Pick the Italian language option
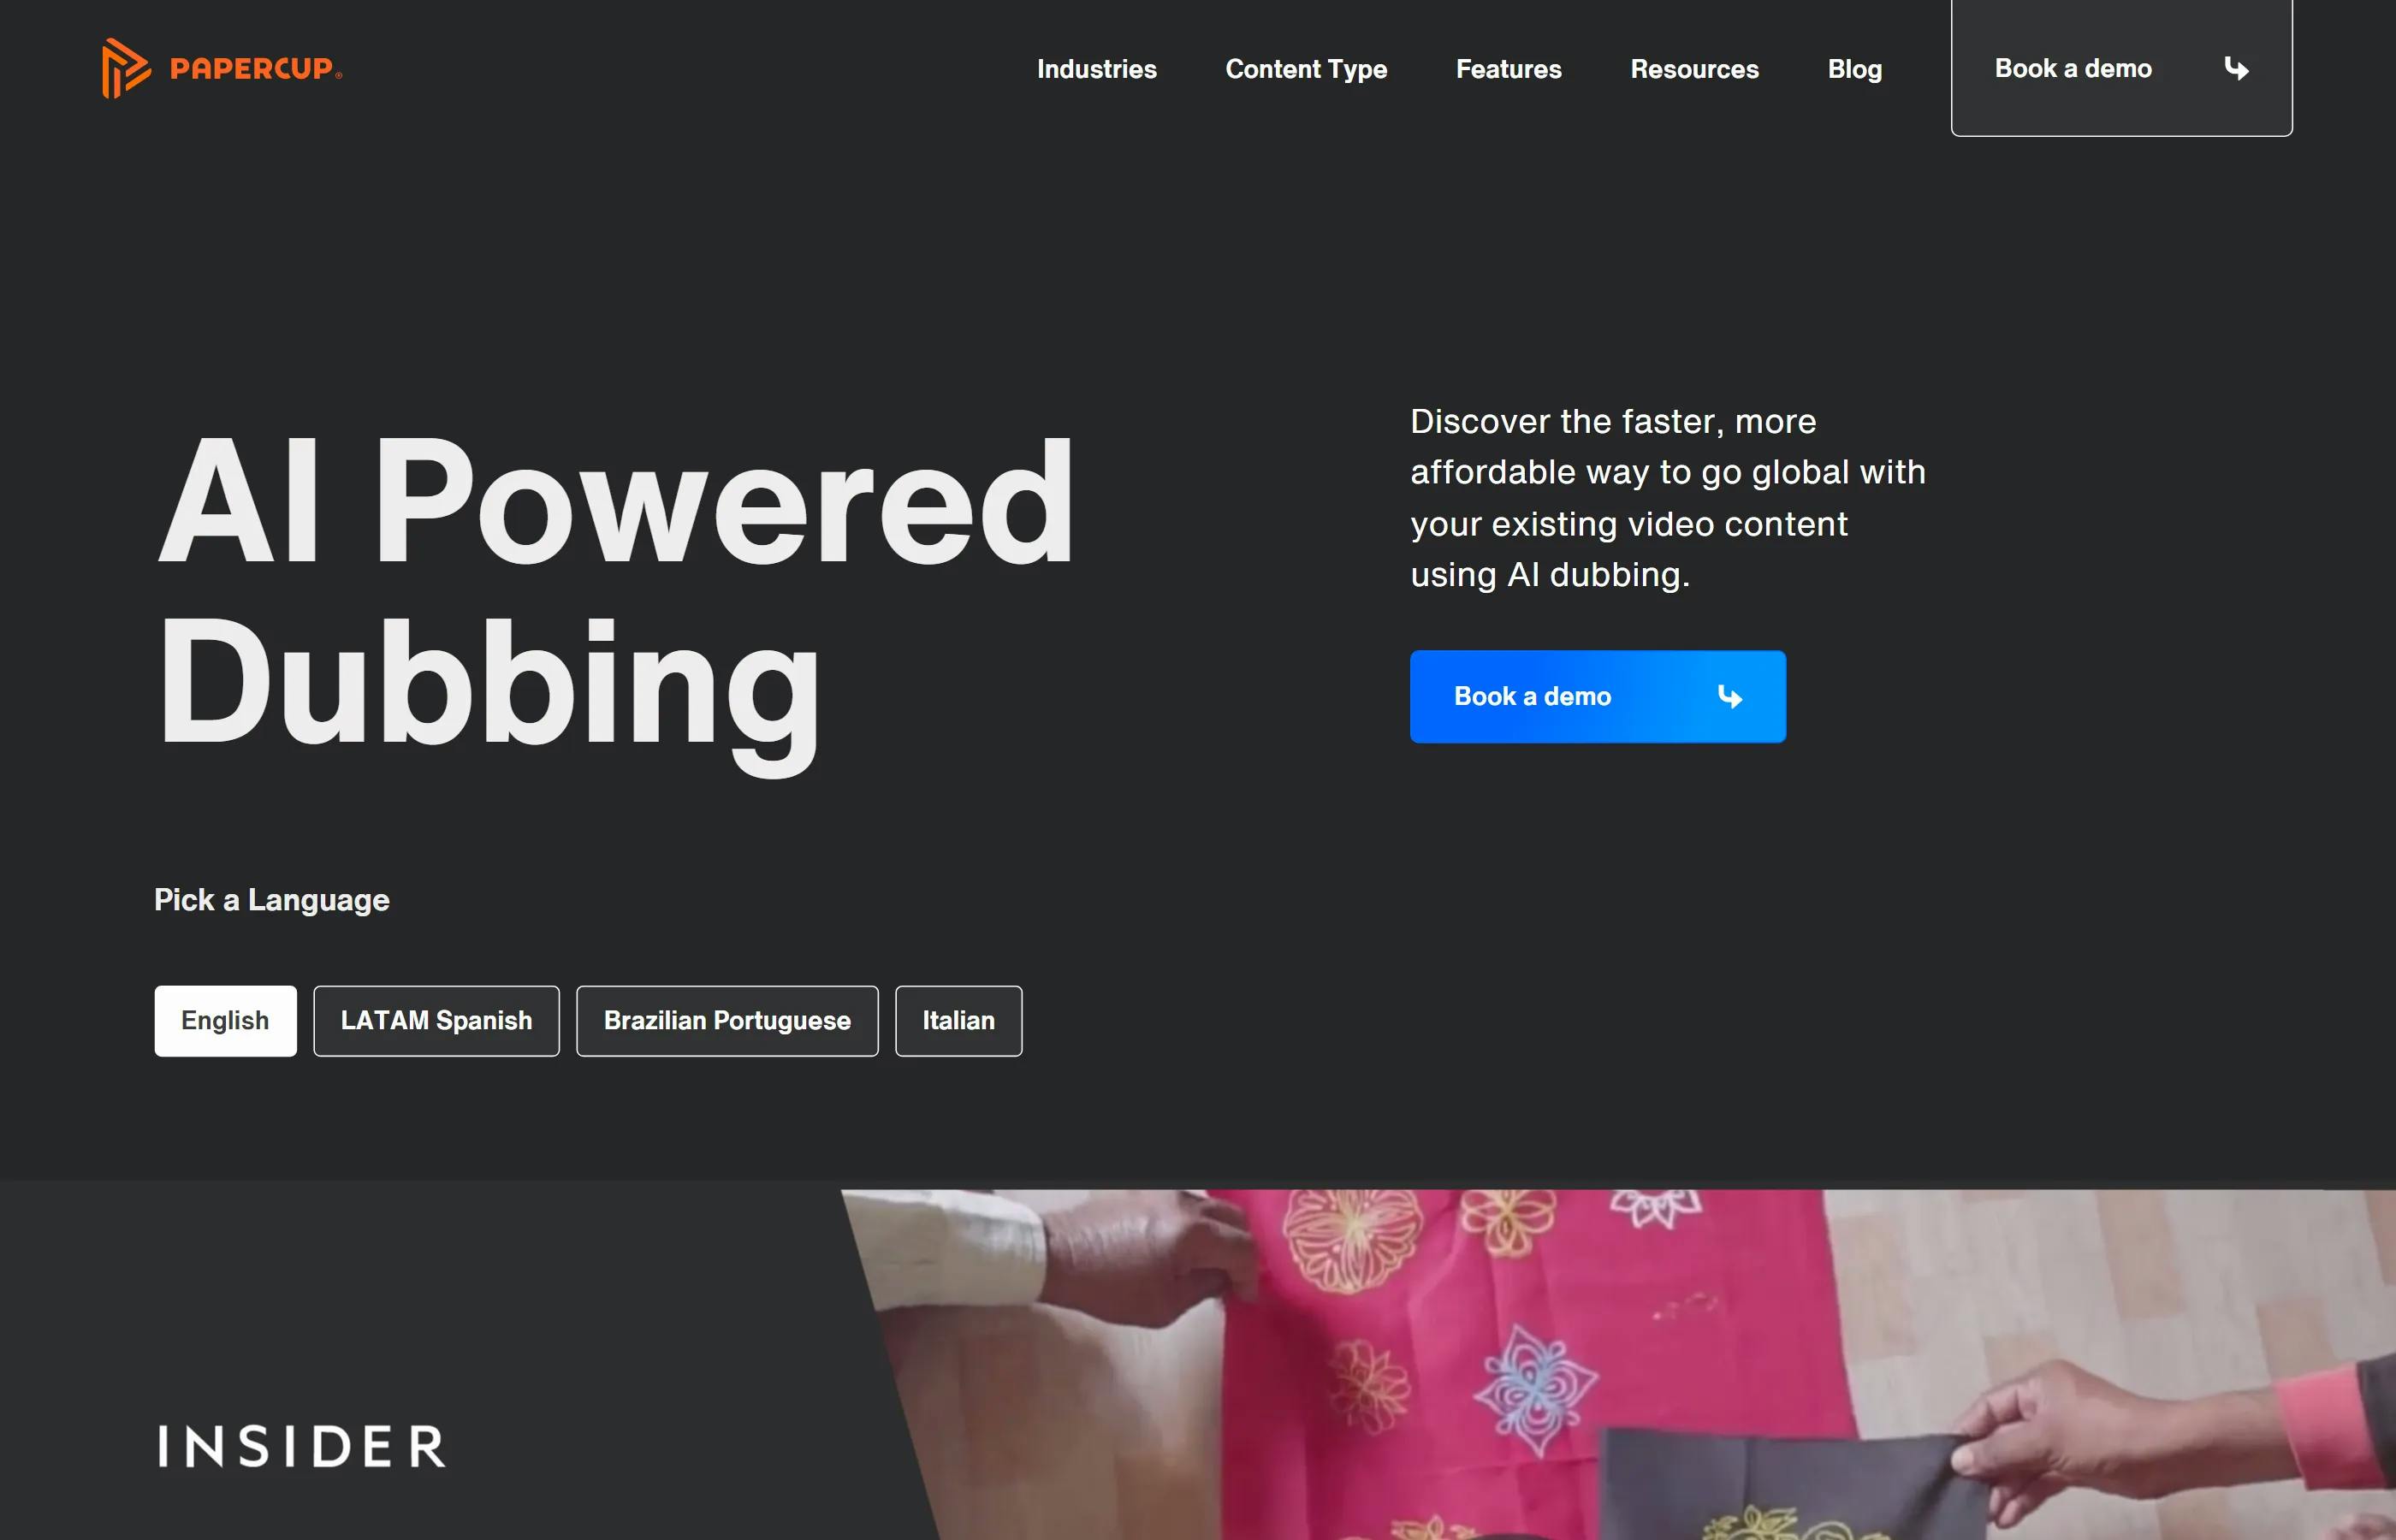Viewport: 2396px width, 1540px height. click(958, 1021)
